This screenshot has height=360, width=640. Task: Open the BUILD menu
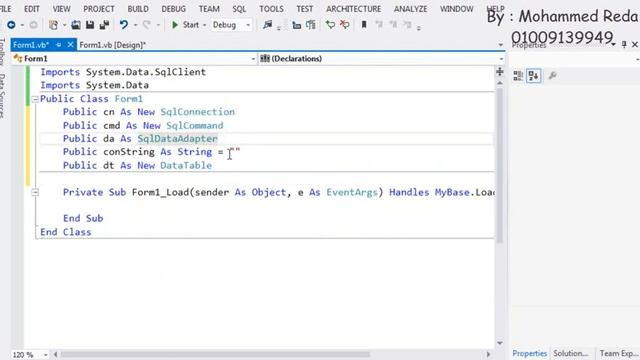[x=138, y=9]
